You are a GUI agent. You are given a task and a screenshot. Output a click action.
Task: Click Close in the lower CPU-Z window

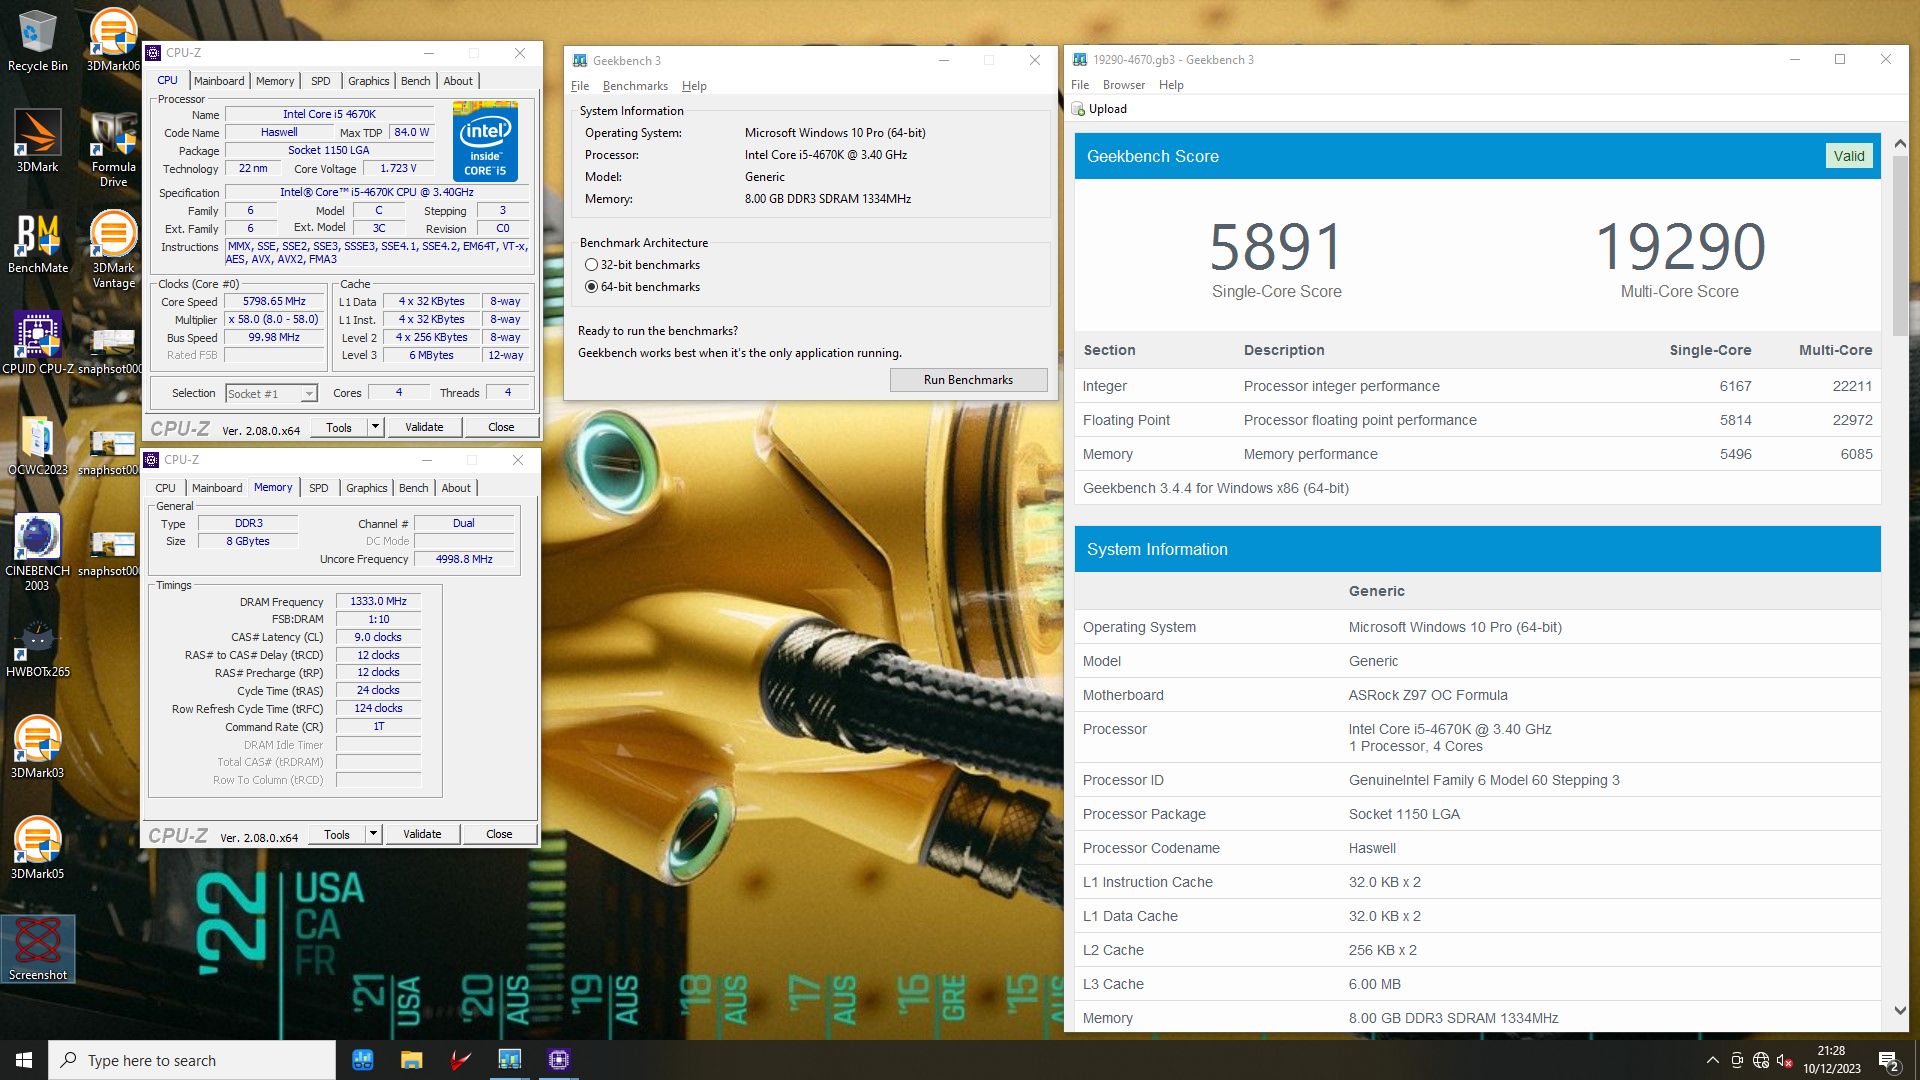(x=499, y=834)
